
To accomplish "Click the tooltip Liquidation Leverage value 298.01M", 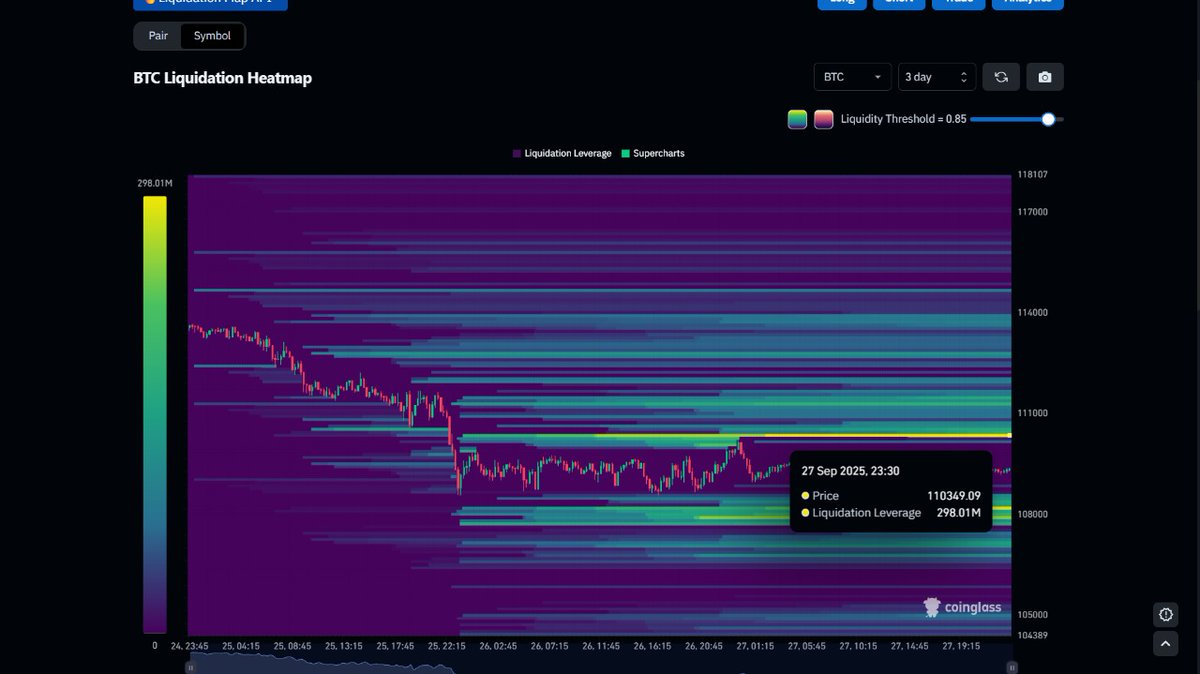I will [x=959, y=513].
